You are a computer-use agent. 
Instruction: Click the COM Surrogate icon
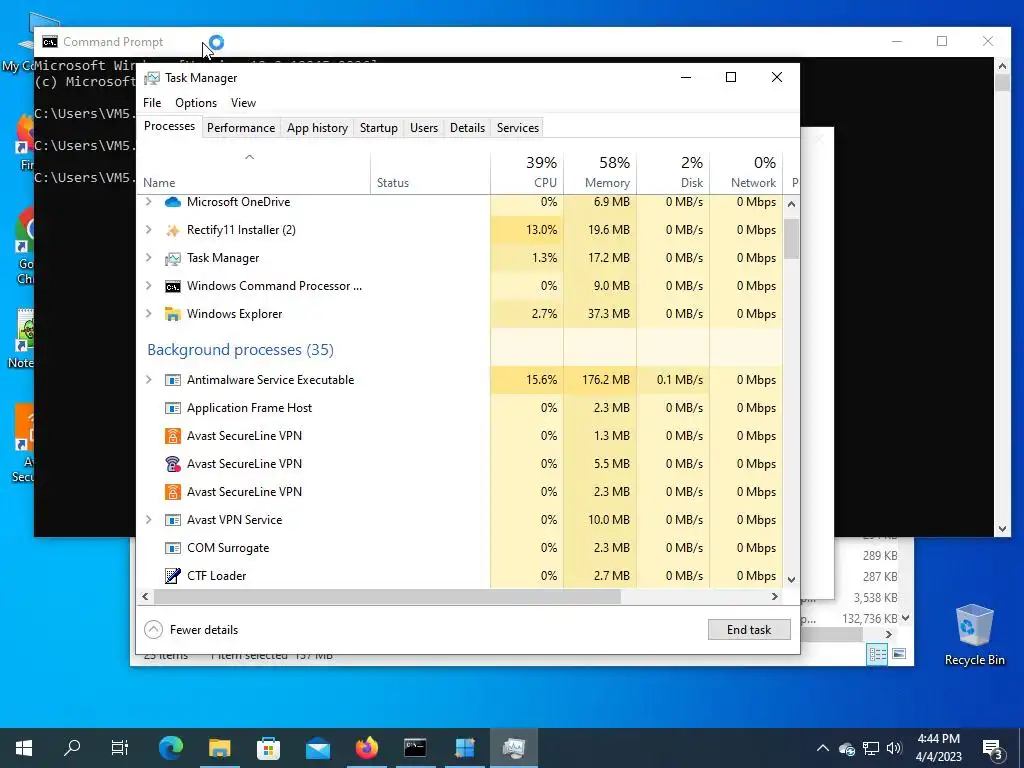(172, 548)
